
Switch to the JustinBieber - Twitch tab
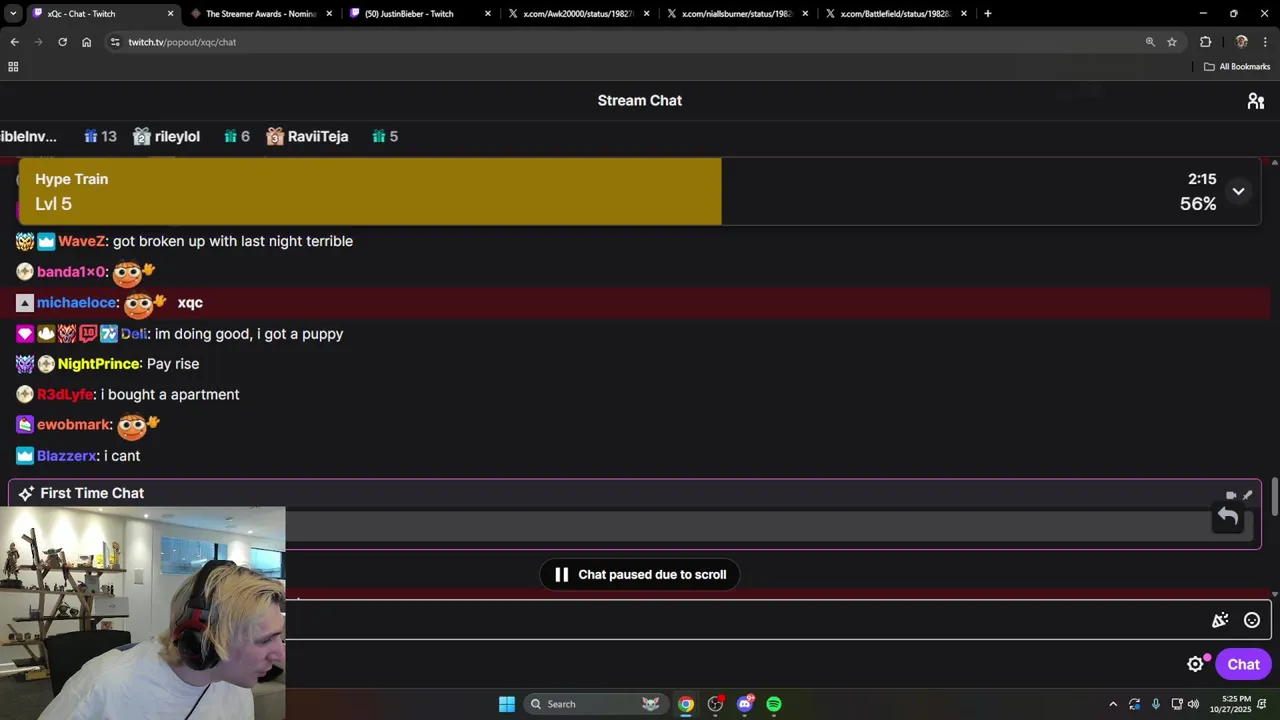pyautogui.click(x=420, y=14)
